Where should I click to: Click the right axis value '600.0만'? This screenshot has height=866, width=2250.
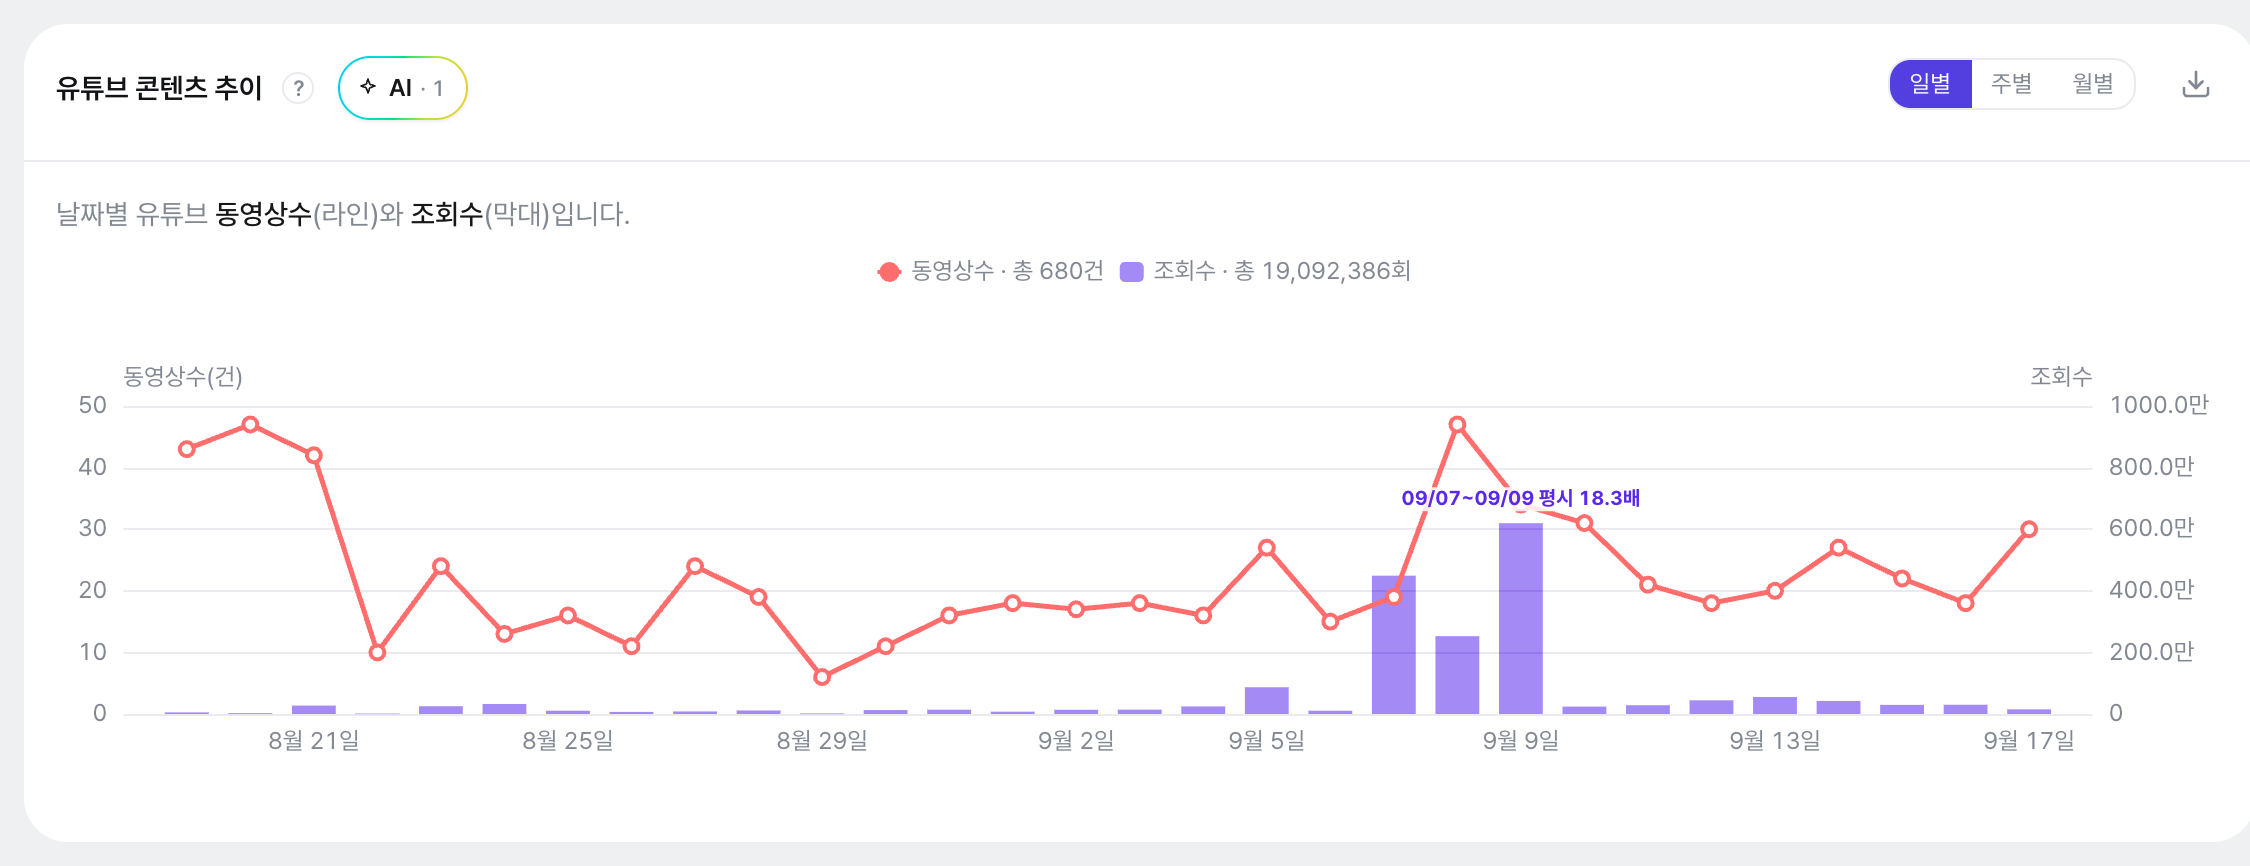(x=2151, y=528)
